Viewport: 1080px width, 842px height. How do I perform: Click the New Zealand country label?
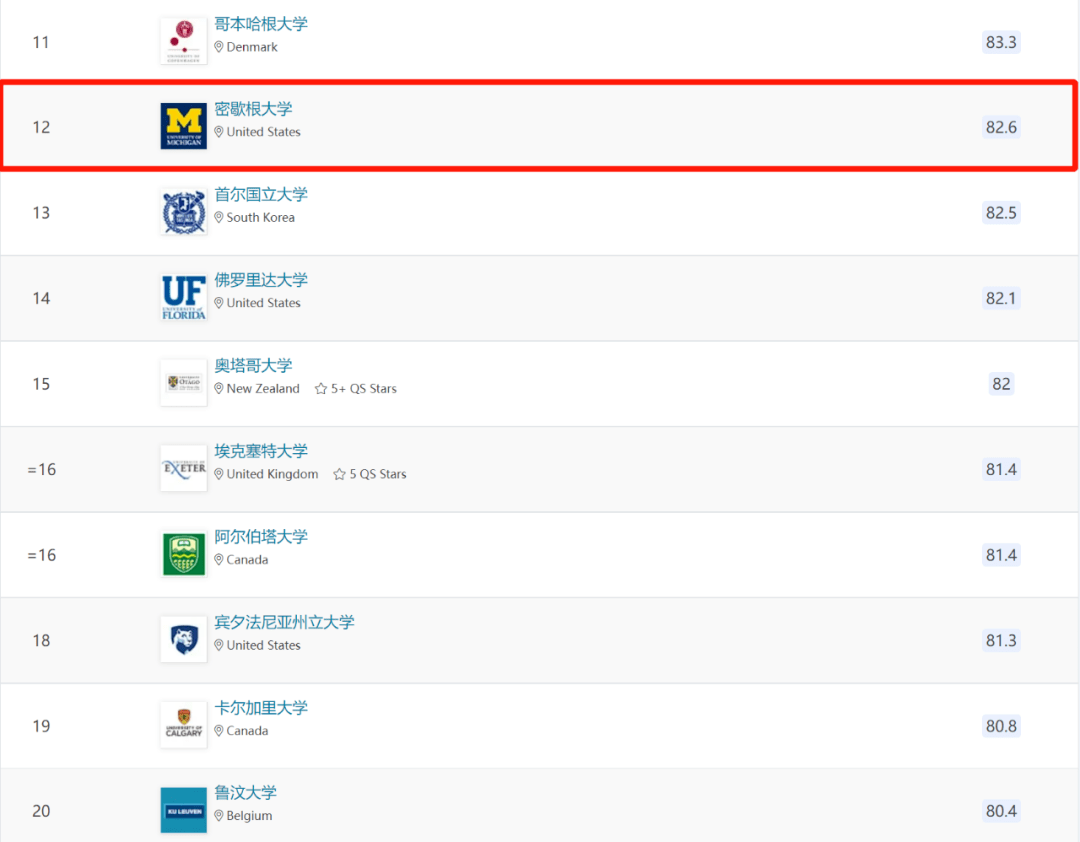[x=263, y=389]
